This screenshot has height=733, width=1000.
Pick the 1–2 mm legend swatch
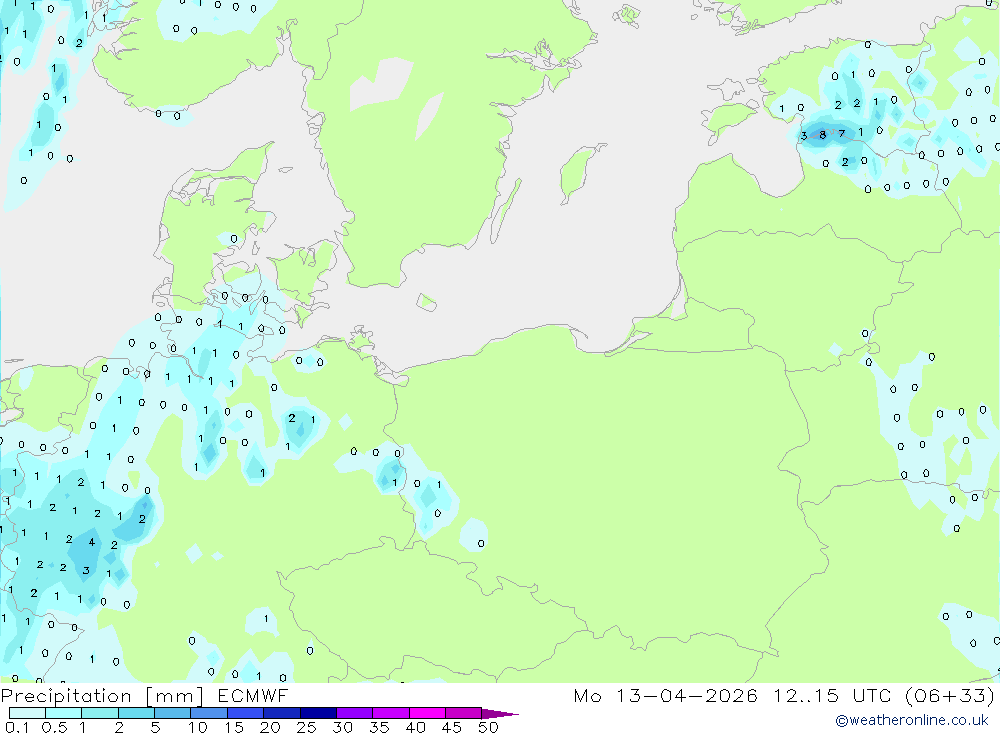[x=100, y=713]
